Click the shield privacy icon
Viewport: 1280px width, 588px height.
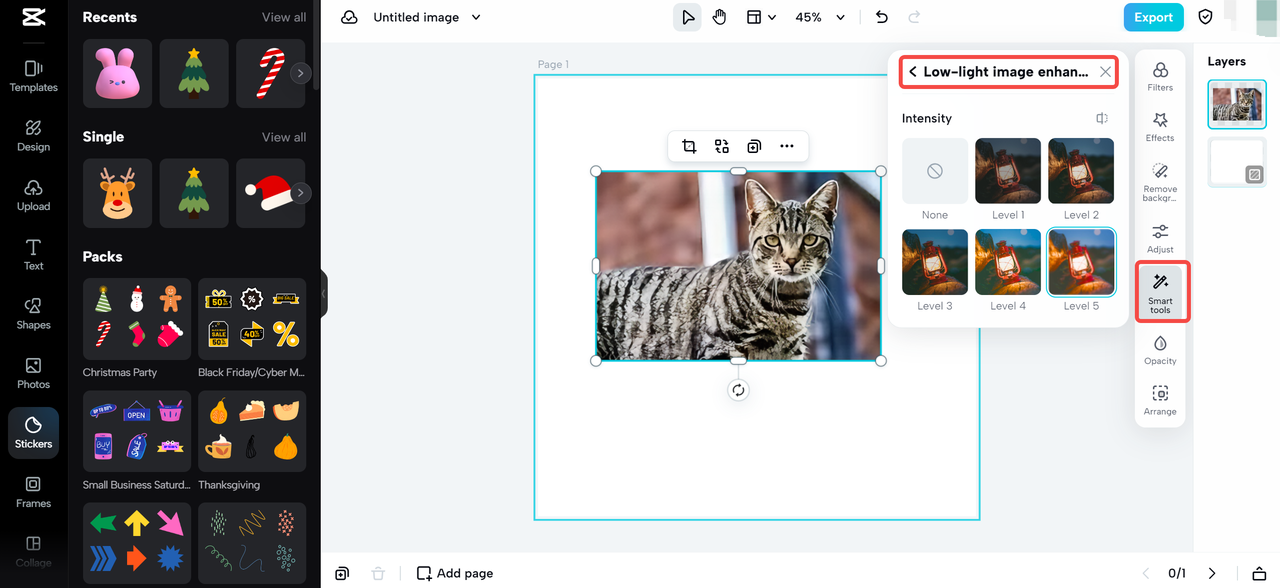(x=1206, y=17)
